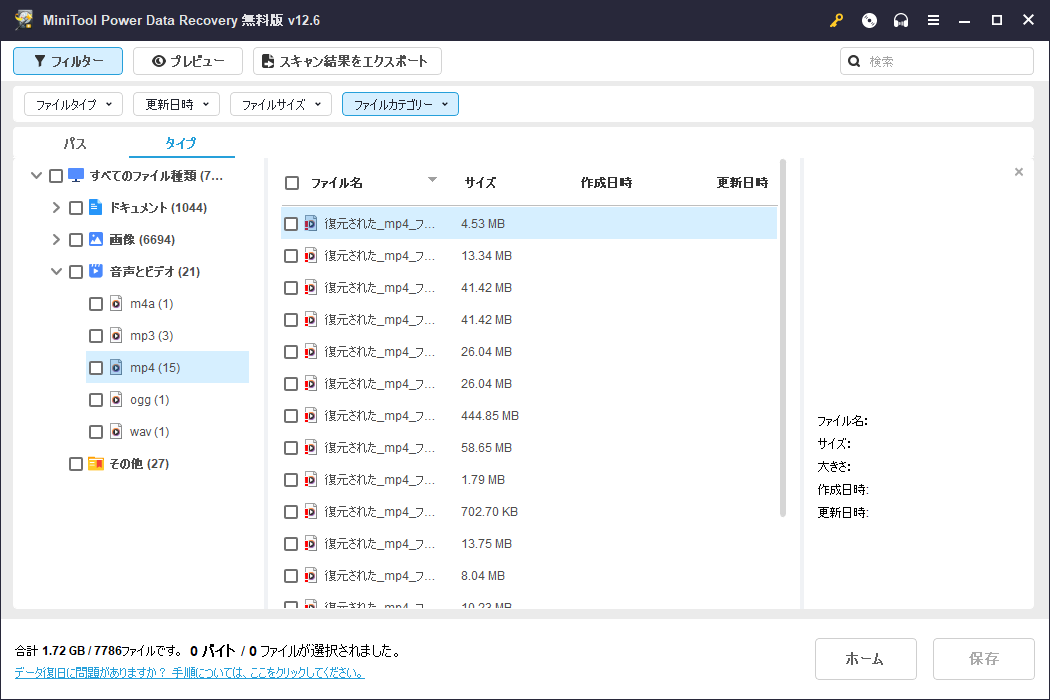Select the m4a (1) tree item
The image size is (1050, 700).
[151, 303]
